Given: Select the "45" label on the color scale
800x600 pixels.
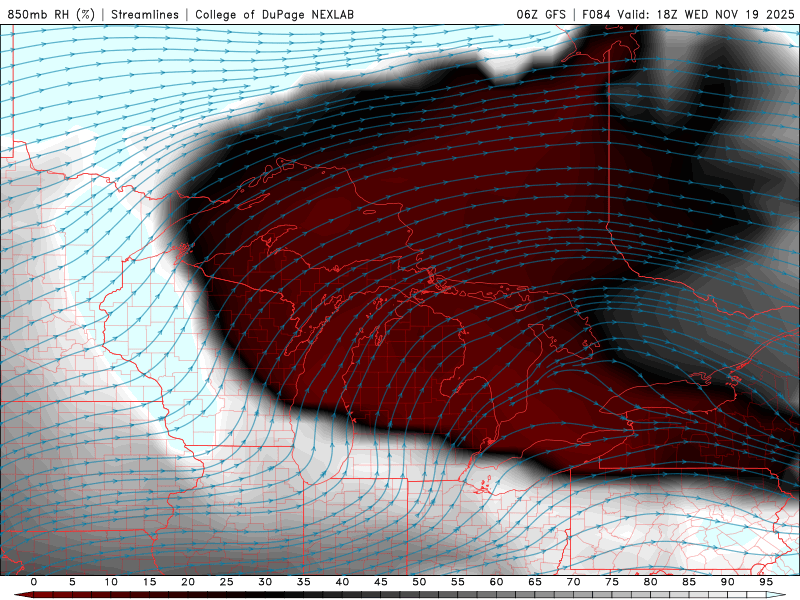Looking at the screenshot, I should click(381, 582).
